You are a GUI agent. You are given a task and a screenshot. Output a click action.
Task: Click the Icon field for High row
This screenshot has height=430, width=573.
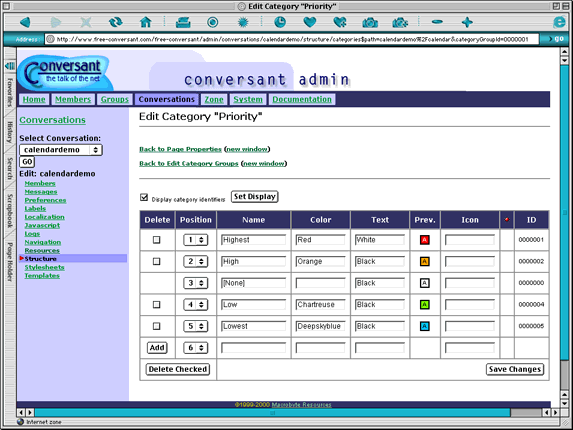click(x=470, y=262)
